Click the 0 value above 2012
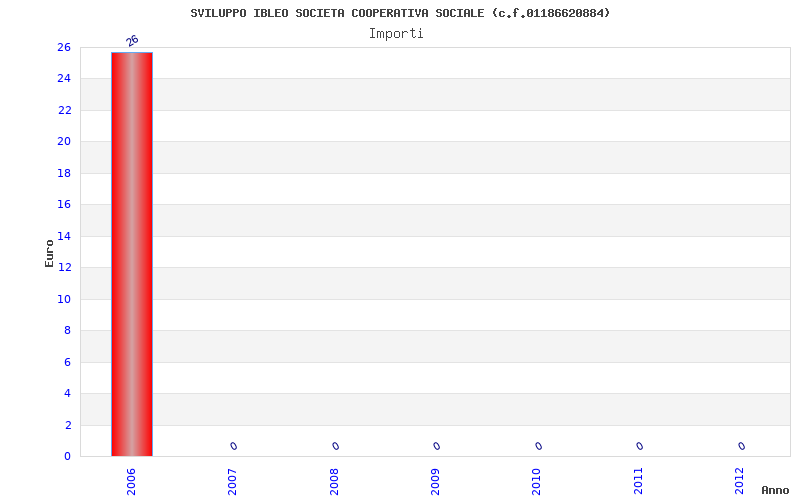The height and width of the screenshot is (500, 800). click(742, 446)
